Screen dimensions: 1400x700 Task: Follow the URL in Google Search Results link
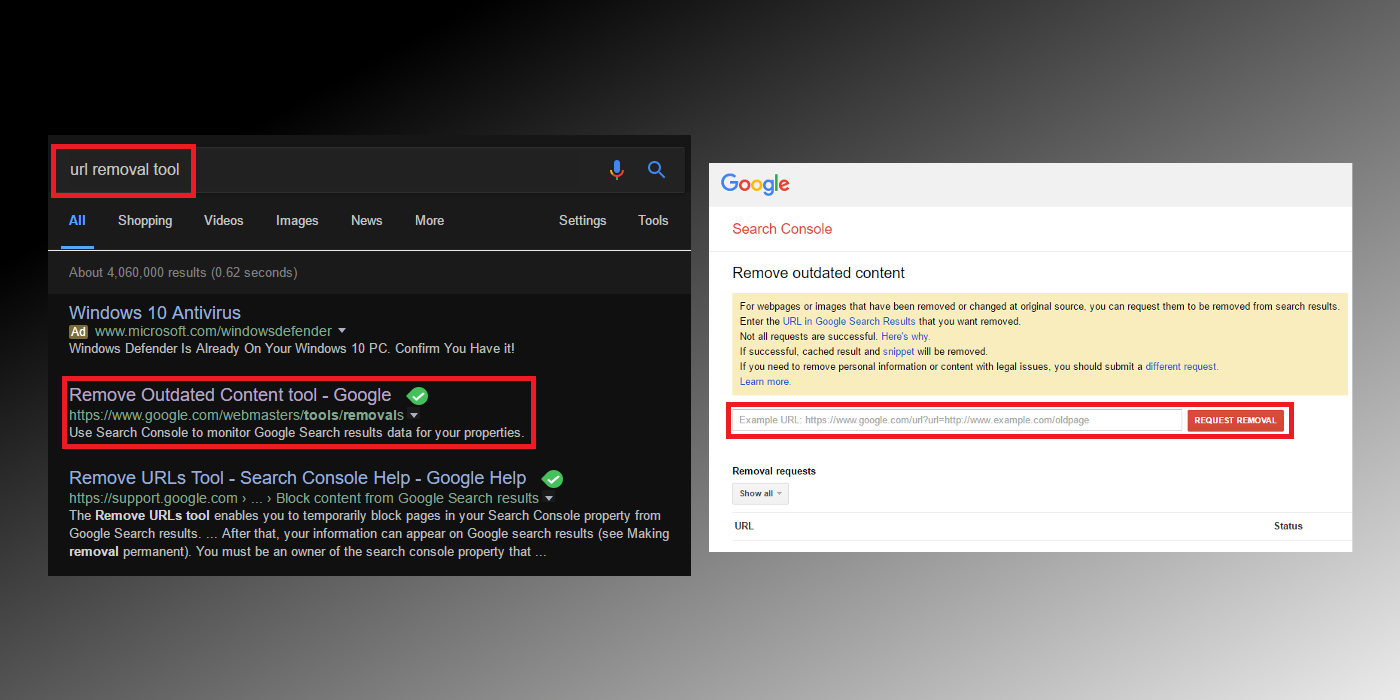[x=849, y=322]
